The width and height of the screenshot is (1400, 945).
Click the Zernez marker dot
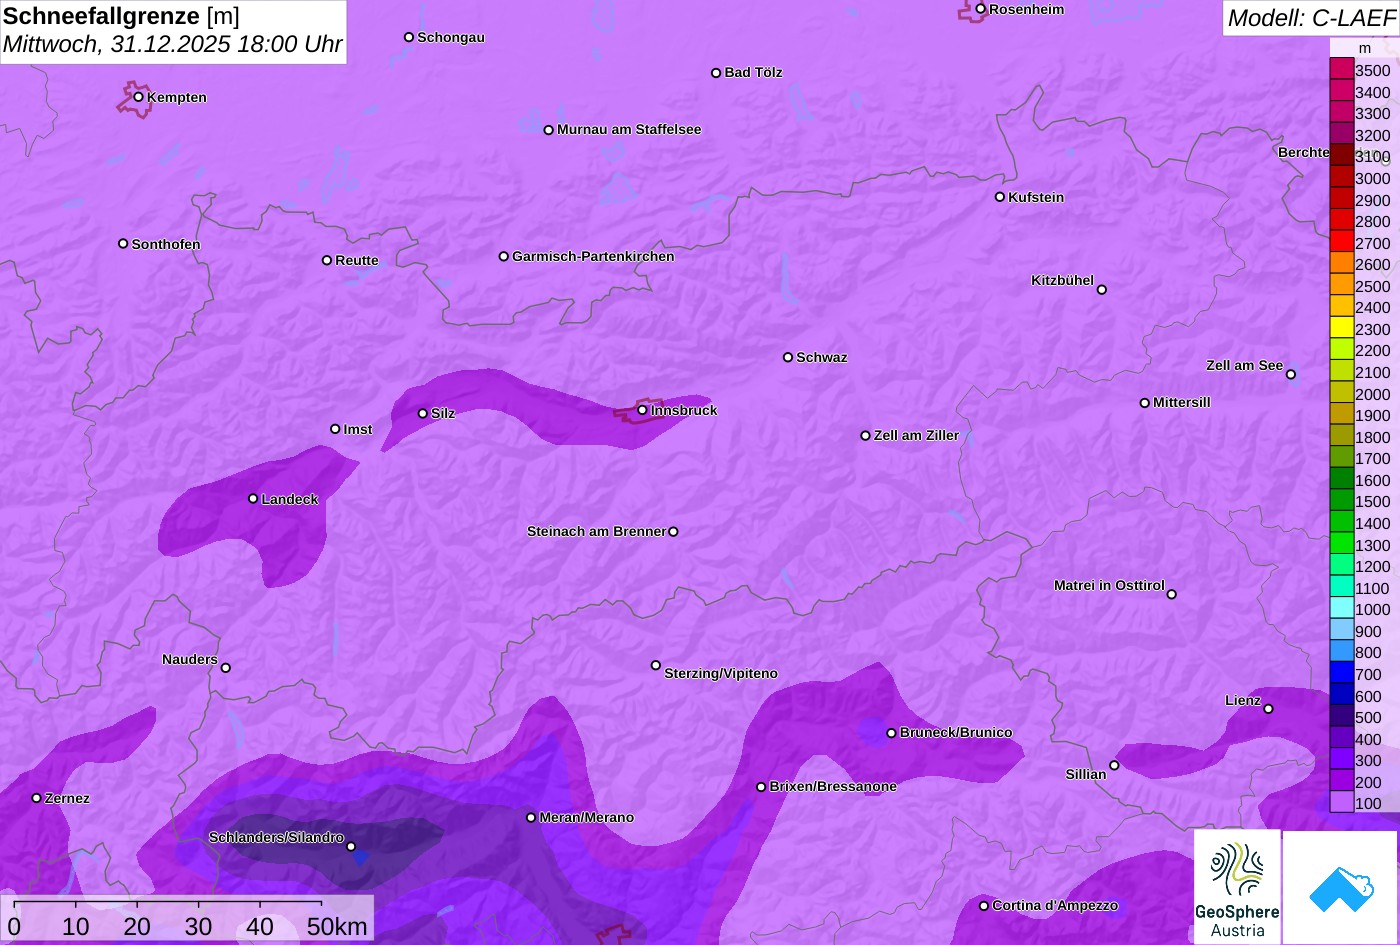tap(37, 798)
